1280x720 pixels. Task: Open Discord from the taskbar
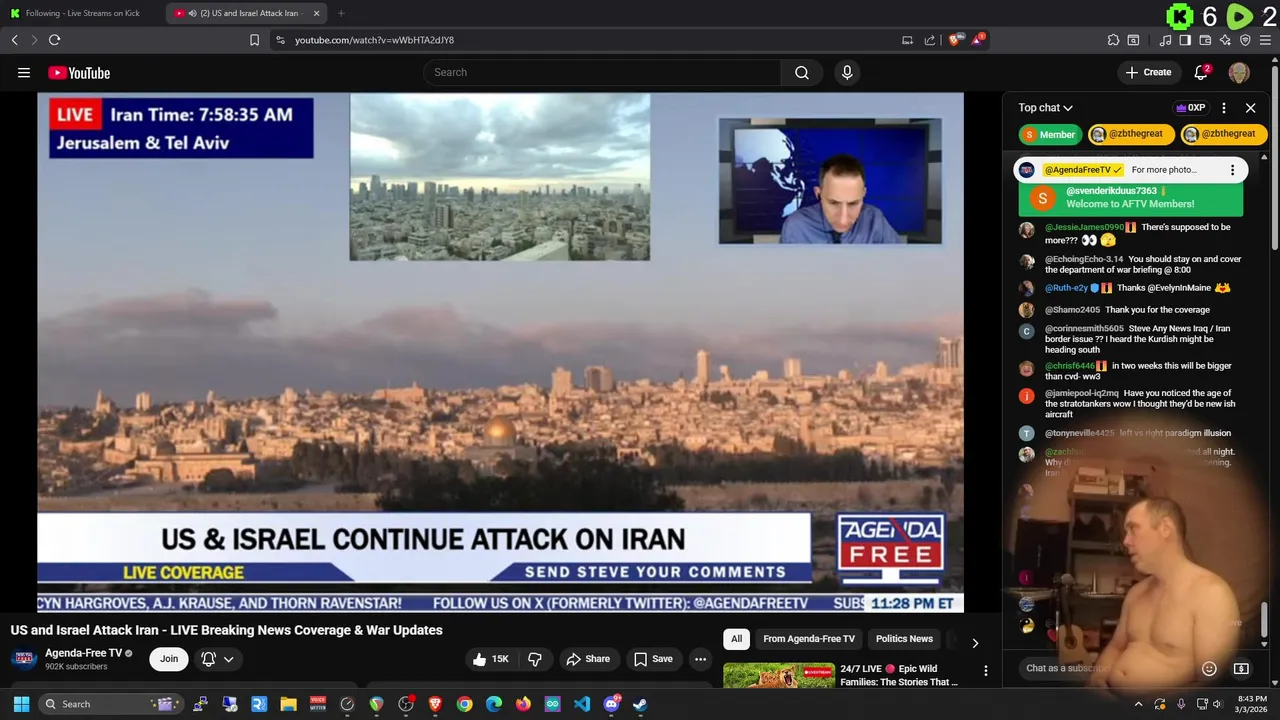611,704
